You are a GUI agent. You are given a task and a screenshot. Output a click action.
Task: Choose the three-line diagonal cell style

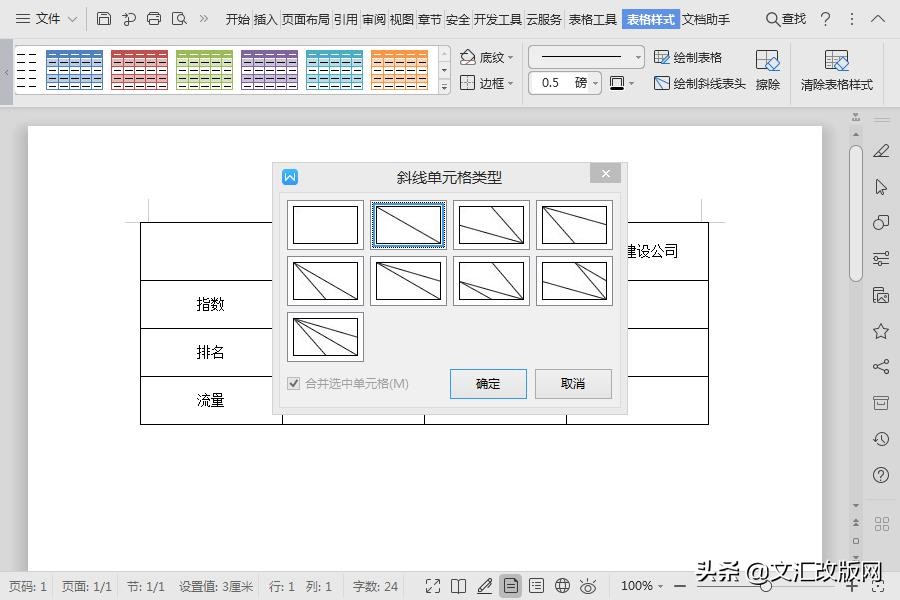tap(325, 338)
